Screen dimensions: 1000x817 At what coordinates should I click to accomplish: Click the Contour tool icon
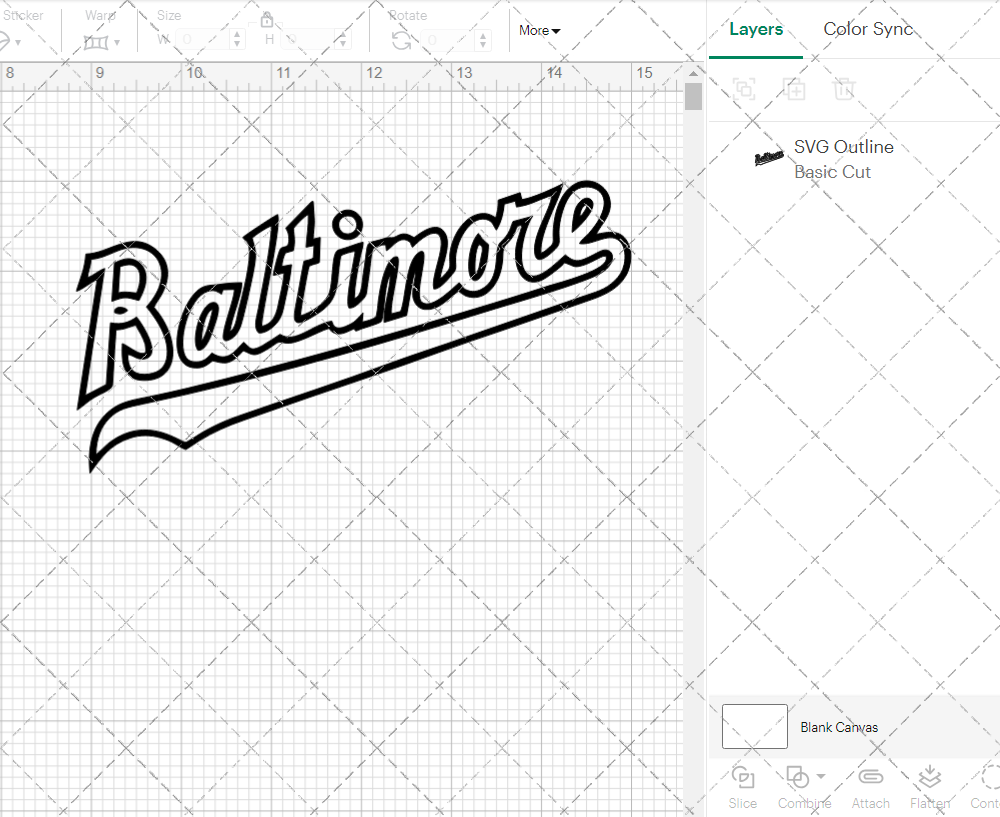click(x=990, y=777)
